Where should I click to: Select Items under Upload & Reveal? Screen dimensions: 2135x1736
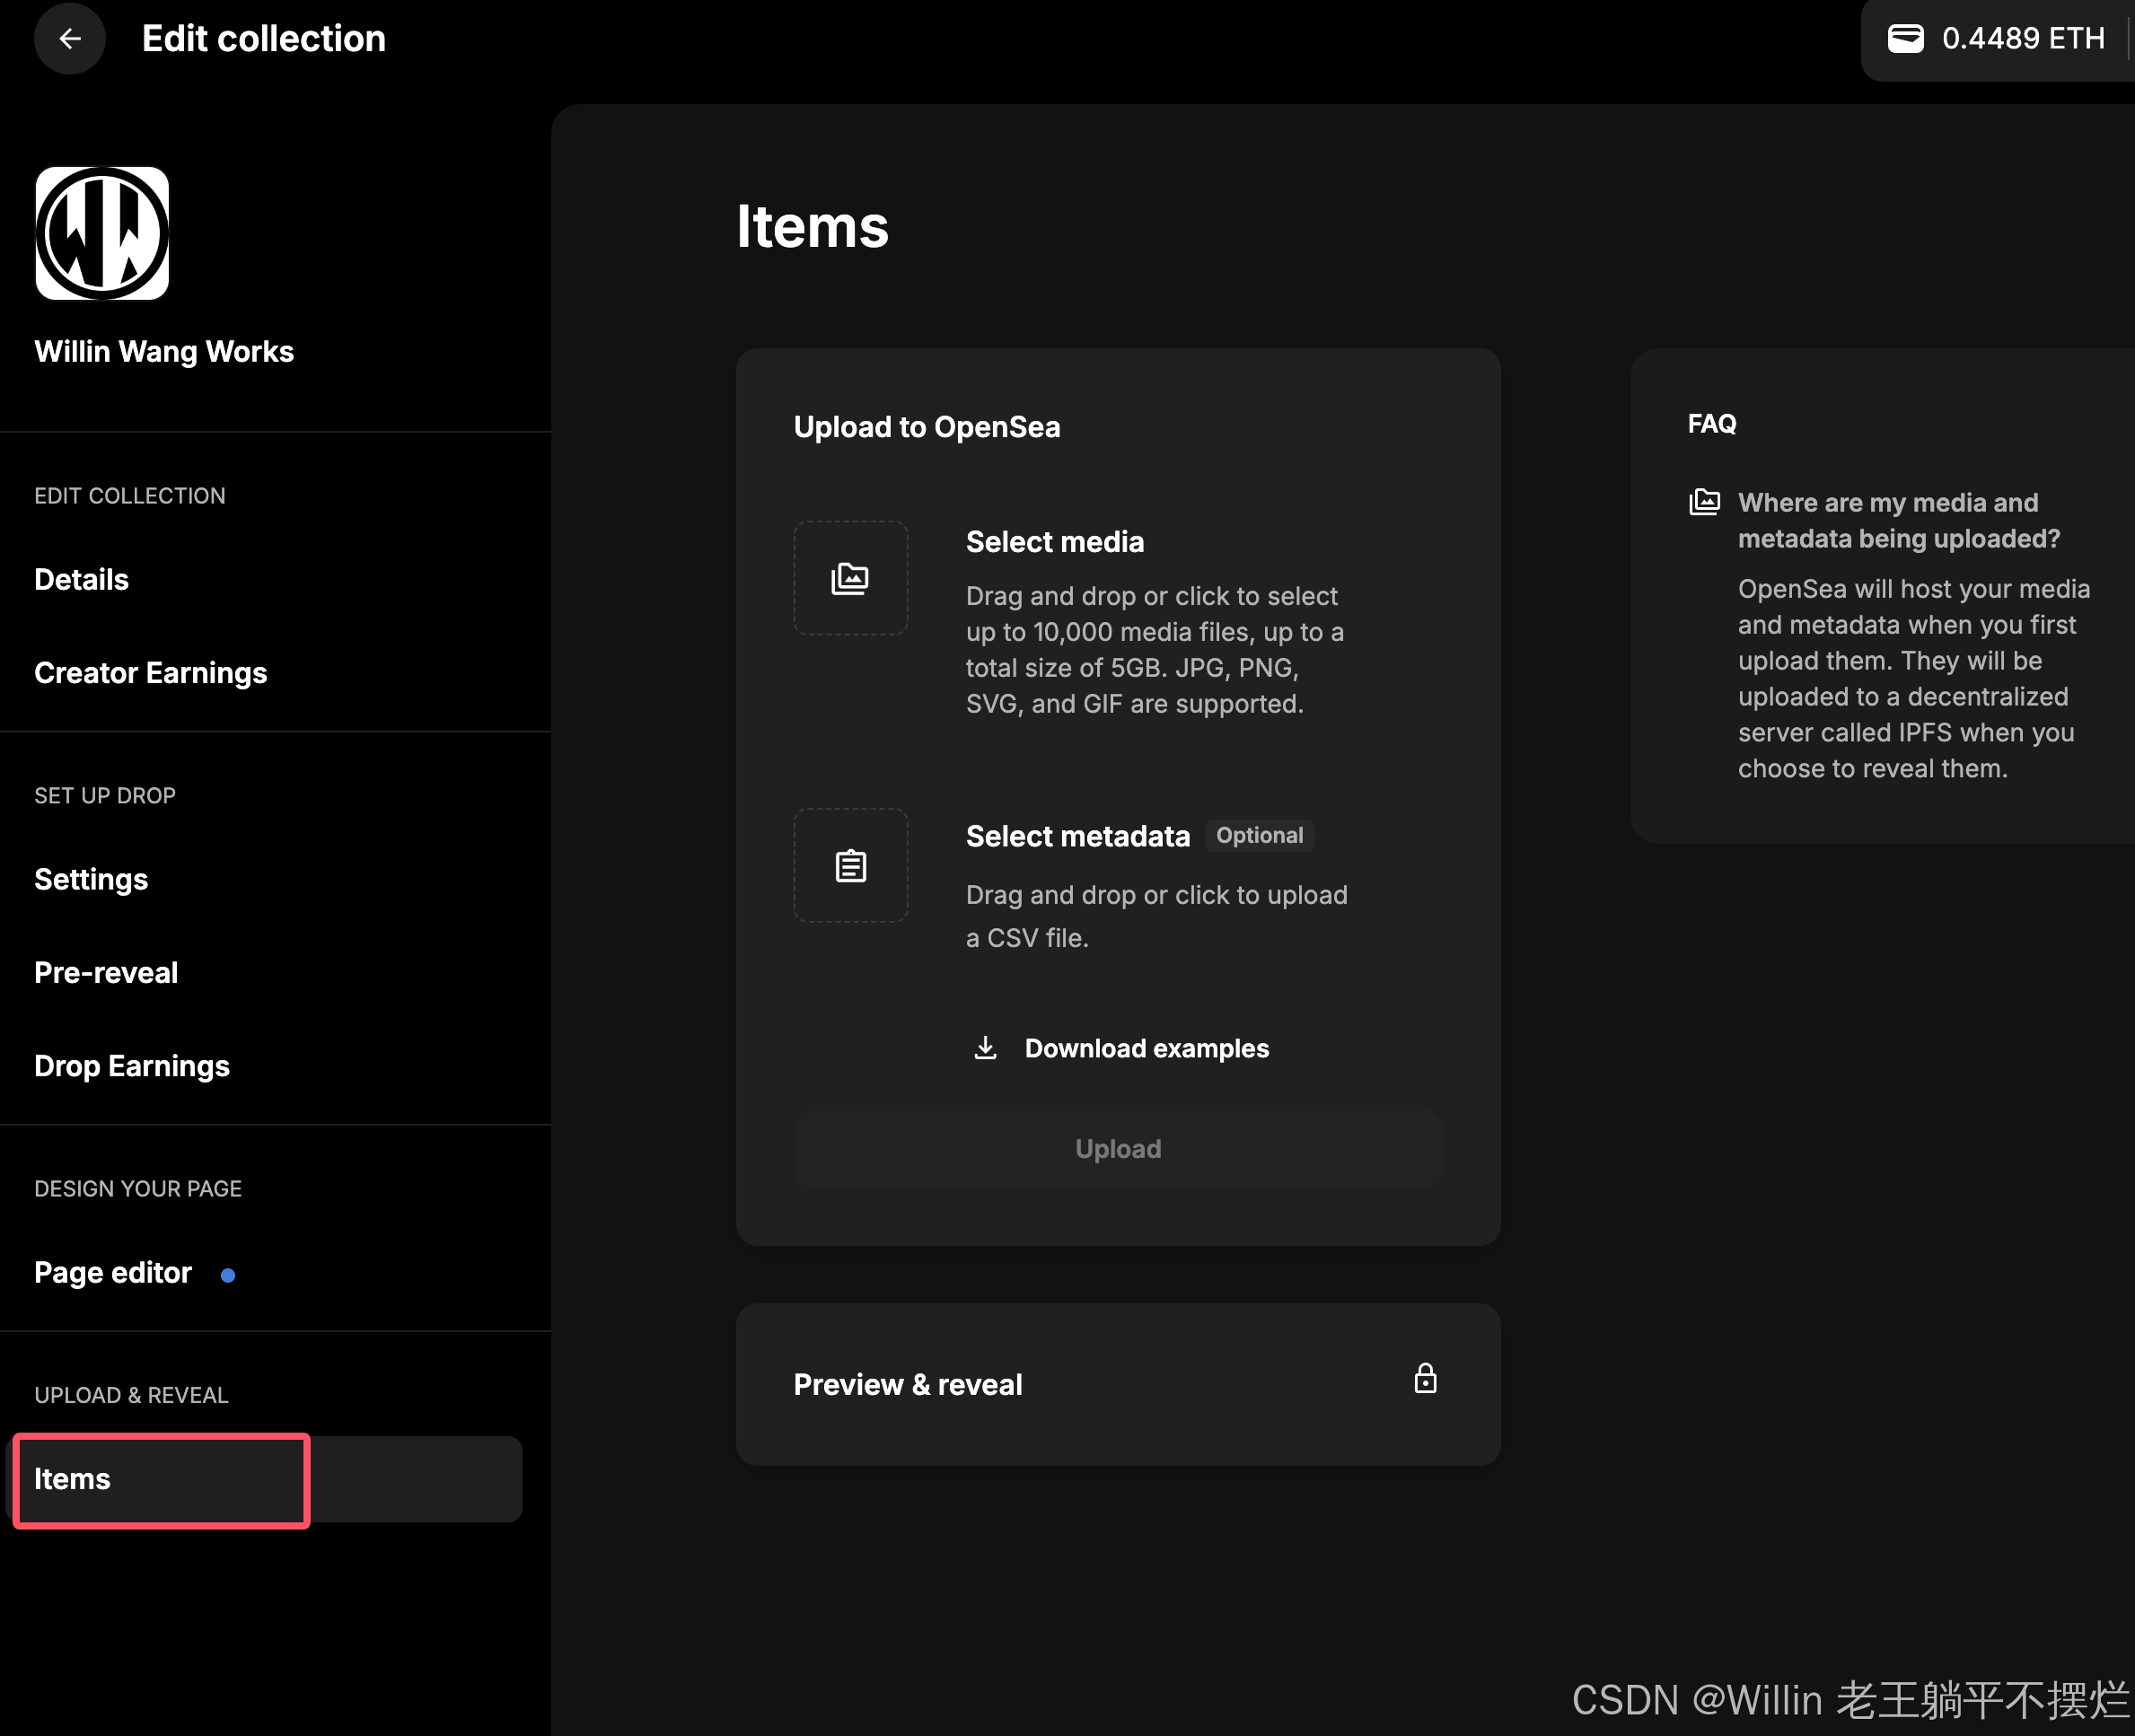73,1479
